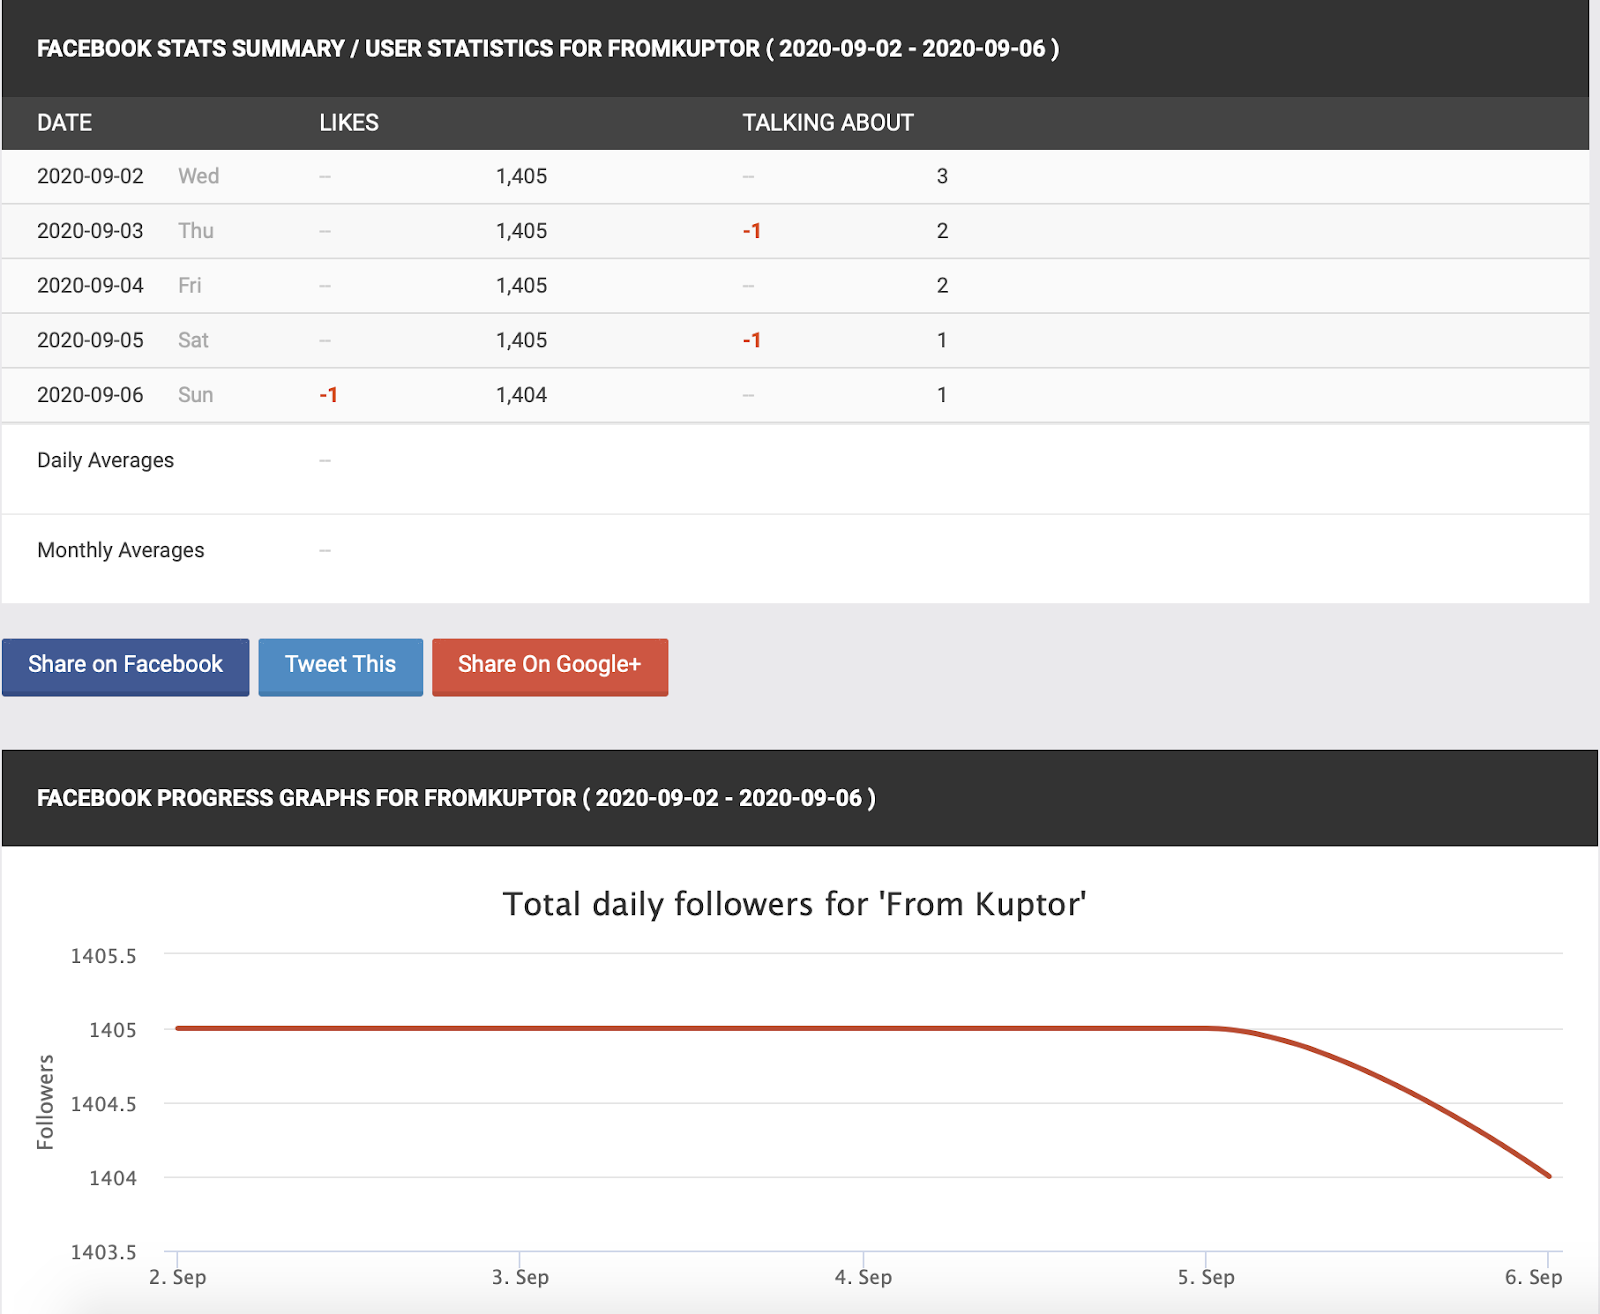Click the 1,404 likes value for 2020-09-06
The height and width of the screenshot is (1314, 1600).
522,395
